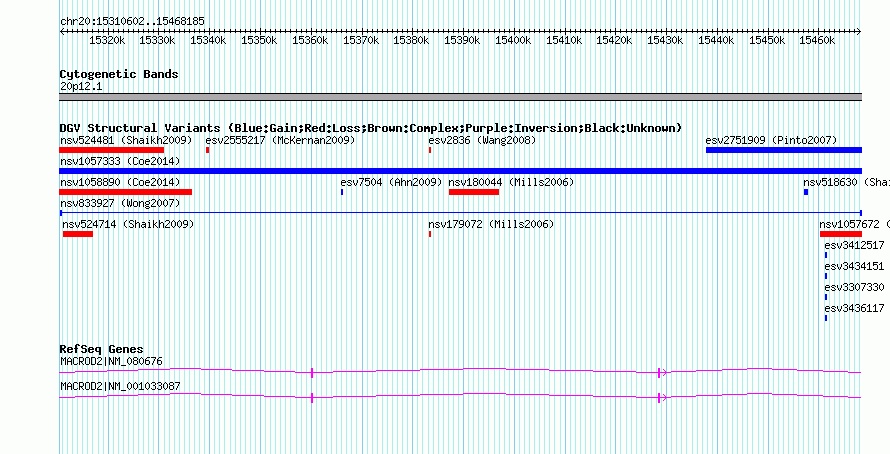Open the esv3307330 variant label
The width and height of the screenshot is (890, 454).
(854, 287)
